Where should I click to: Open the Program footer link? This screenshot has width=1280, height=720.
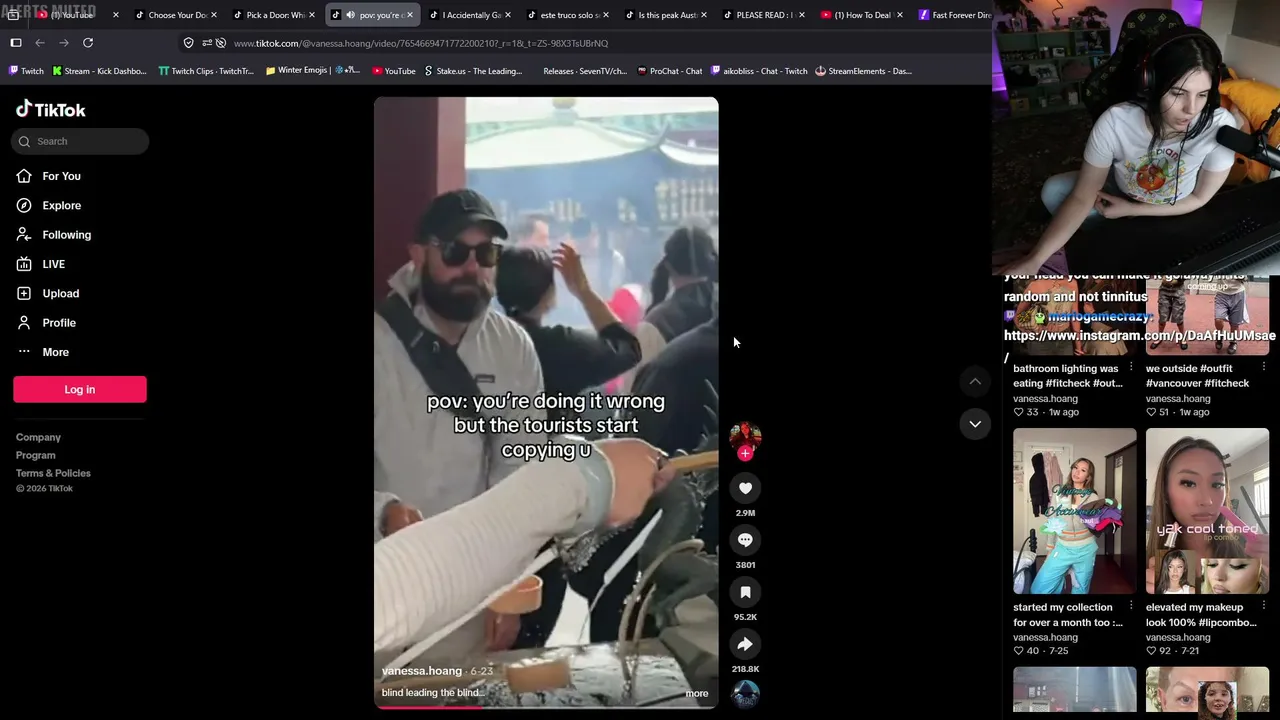coord(36,455)
